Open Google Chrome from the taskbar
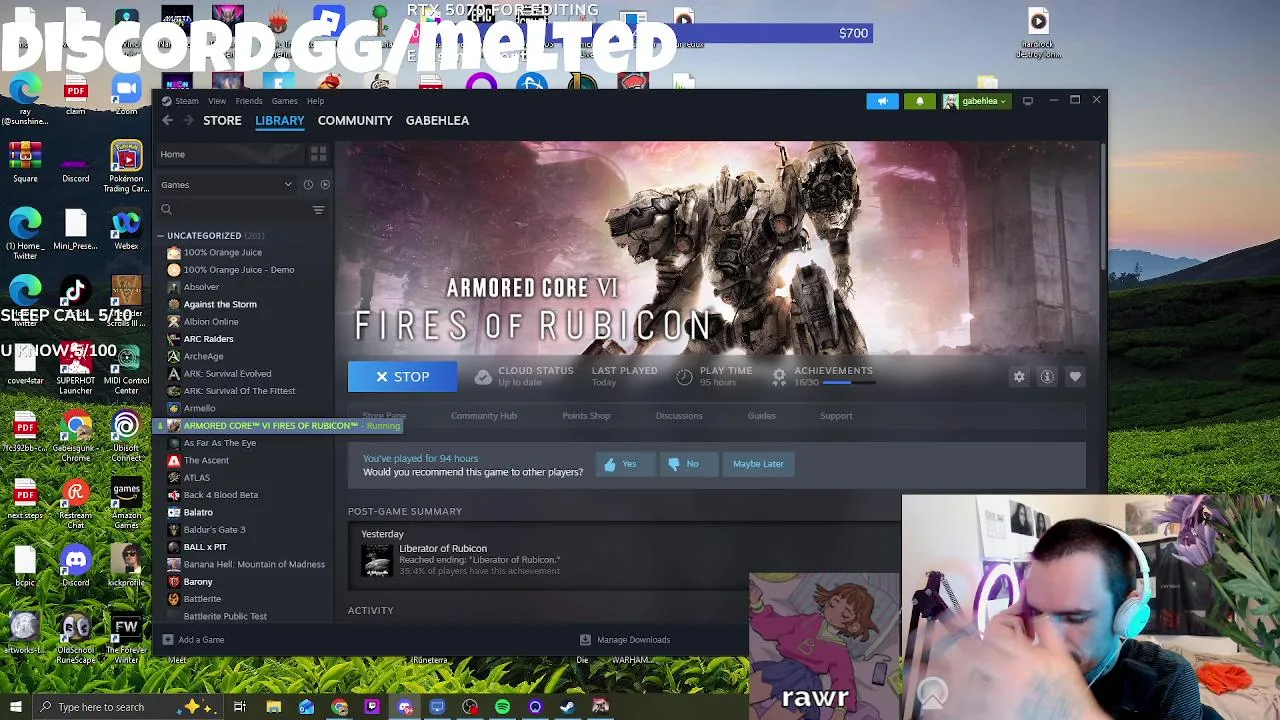The height and width of the screenshot is (720, 1280). [x=339, y=707]
